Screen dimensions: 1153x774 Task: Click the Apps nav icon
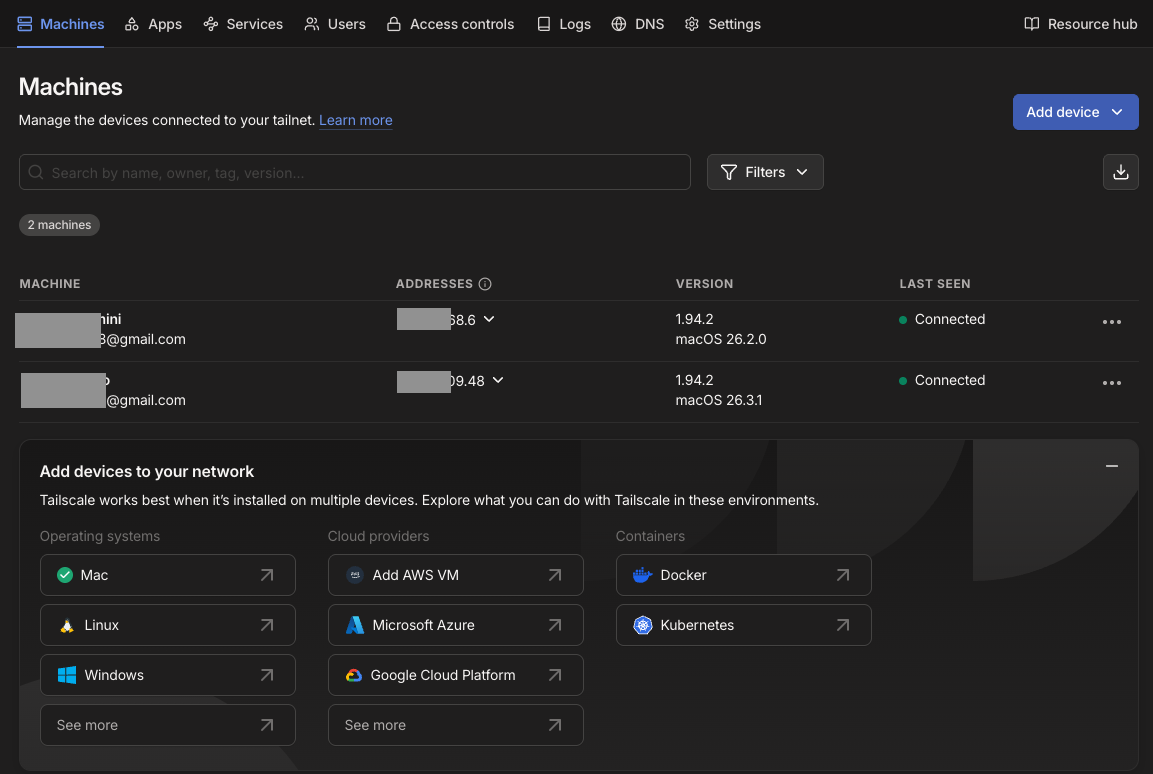(x=132, y=24)
